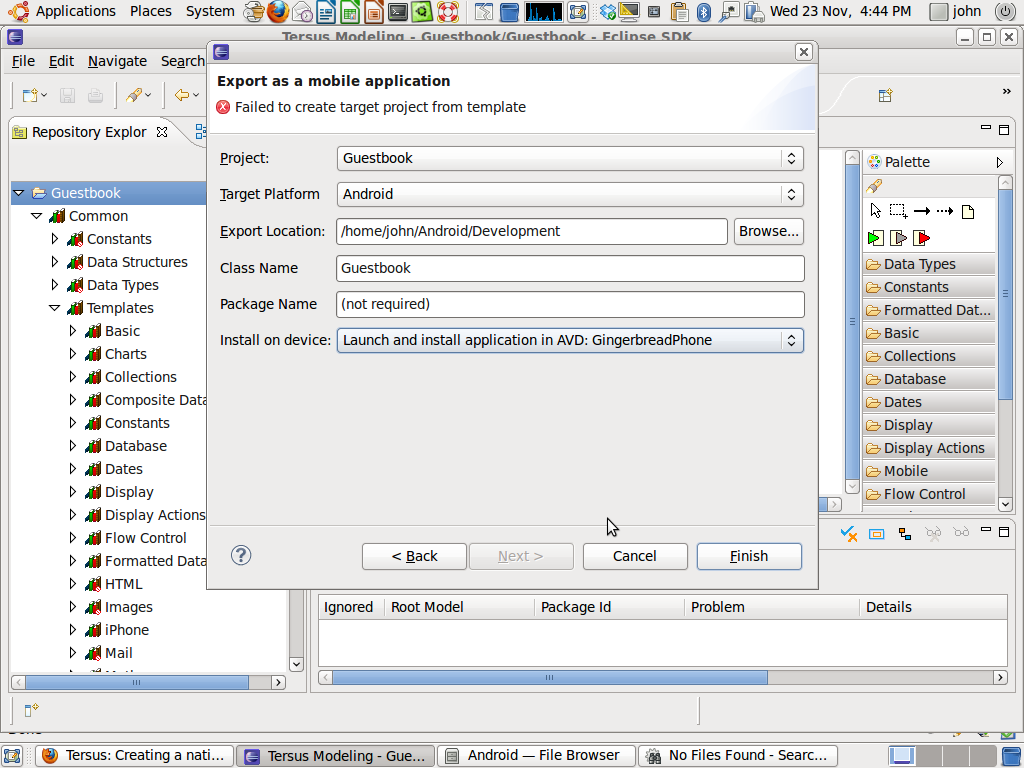Click the Finish button
Image resolution: width=1024 pixels, height=768 pixels.
click(x=749, y=556)
